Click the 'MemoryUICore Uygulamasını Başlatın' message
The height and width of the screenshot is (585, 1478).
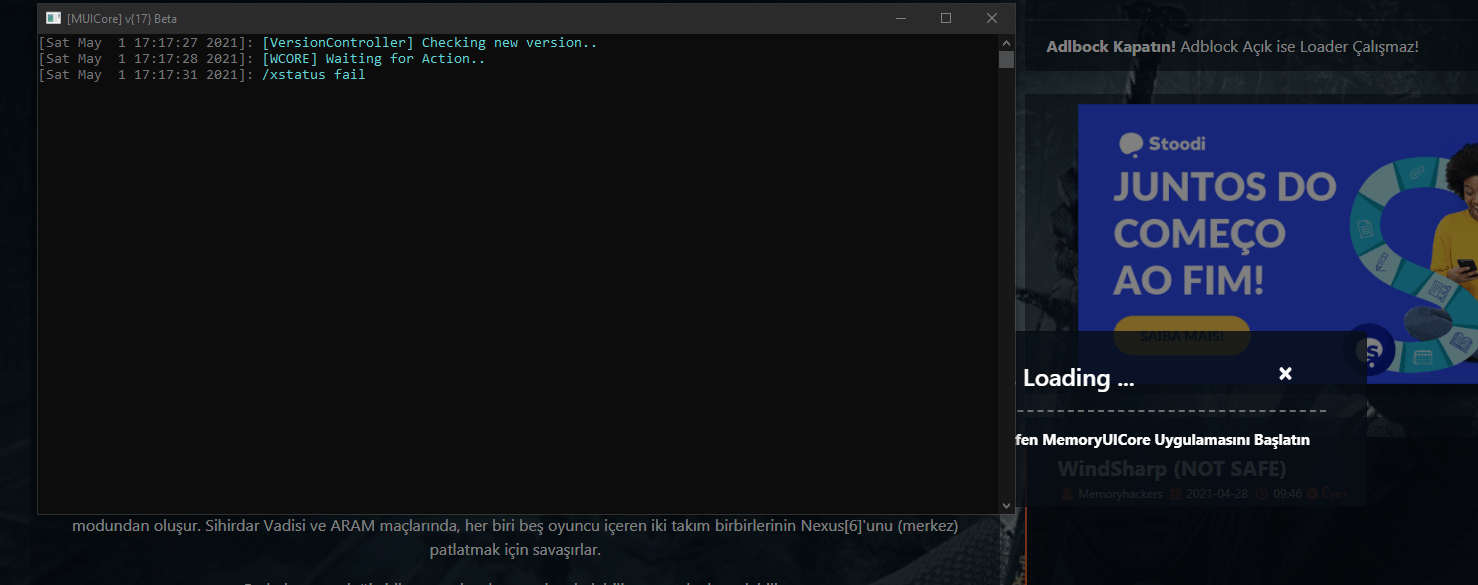pyautogui.click(x=1176, y=439)
